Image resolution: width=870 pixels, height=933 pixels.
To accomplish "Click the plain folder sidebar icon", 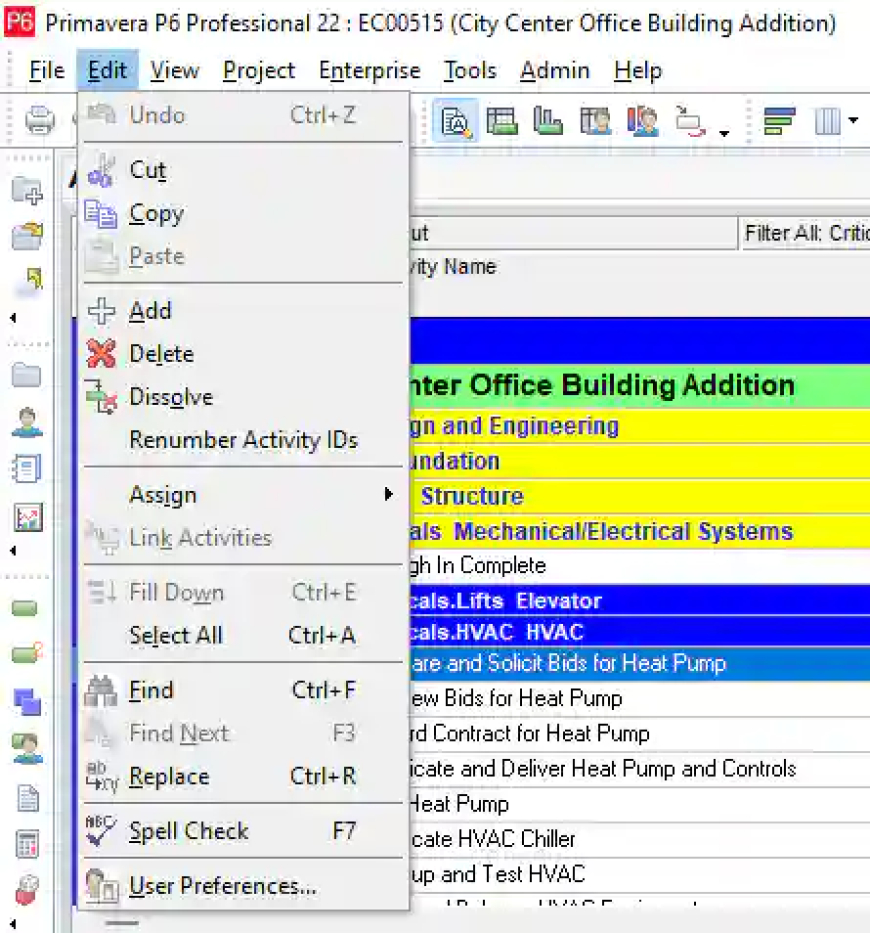I will (26, 375).
